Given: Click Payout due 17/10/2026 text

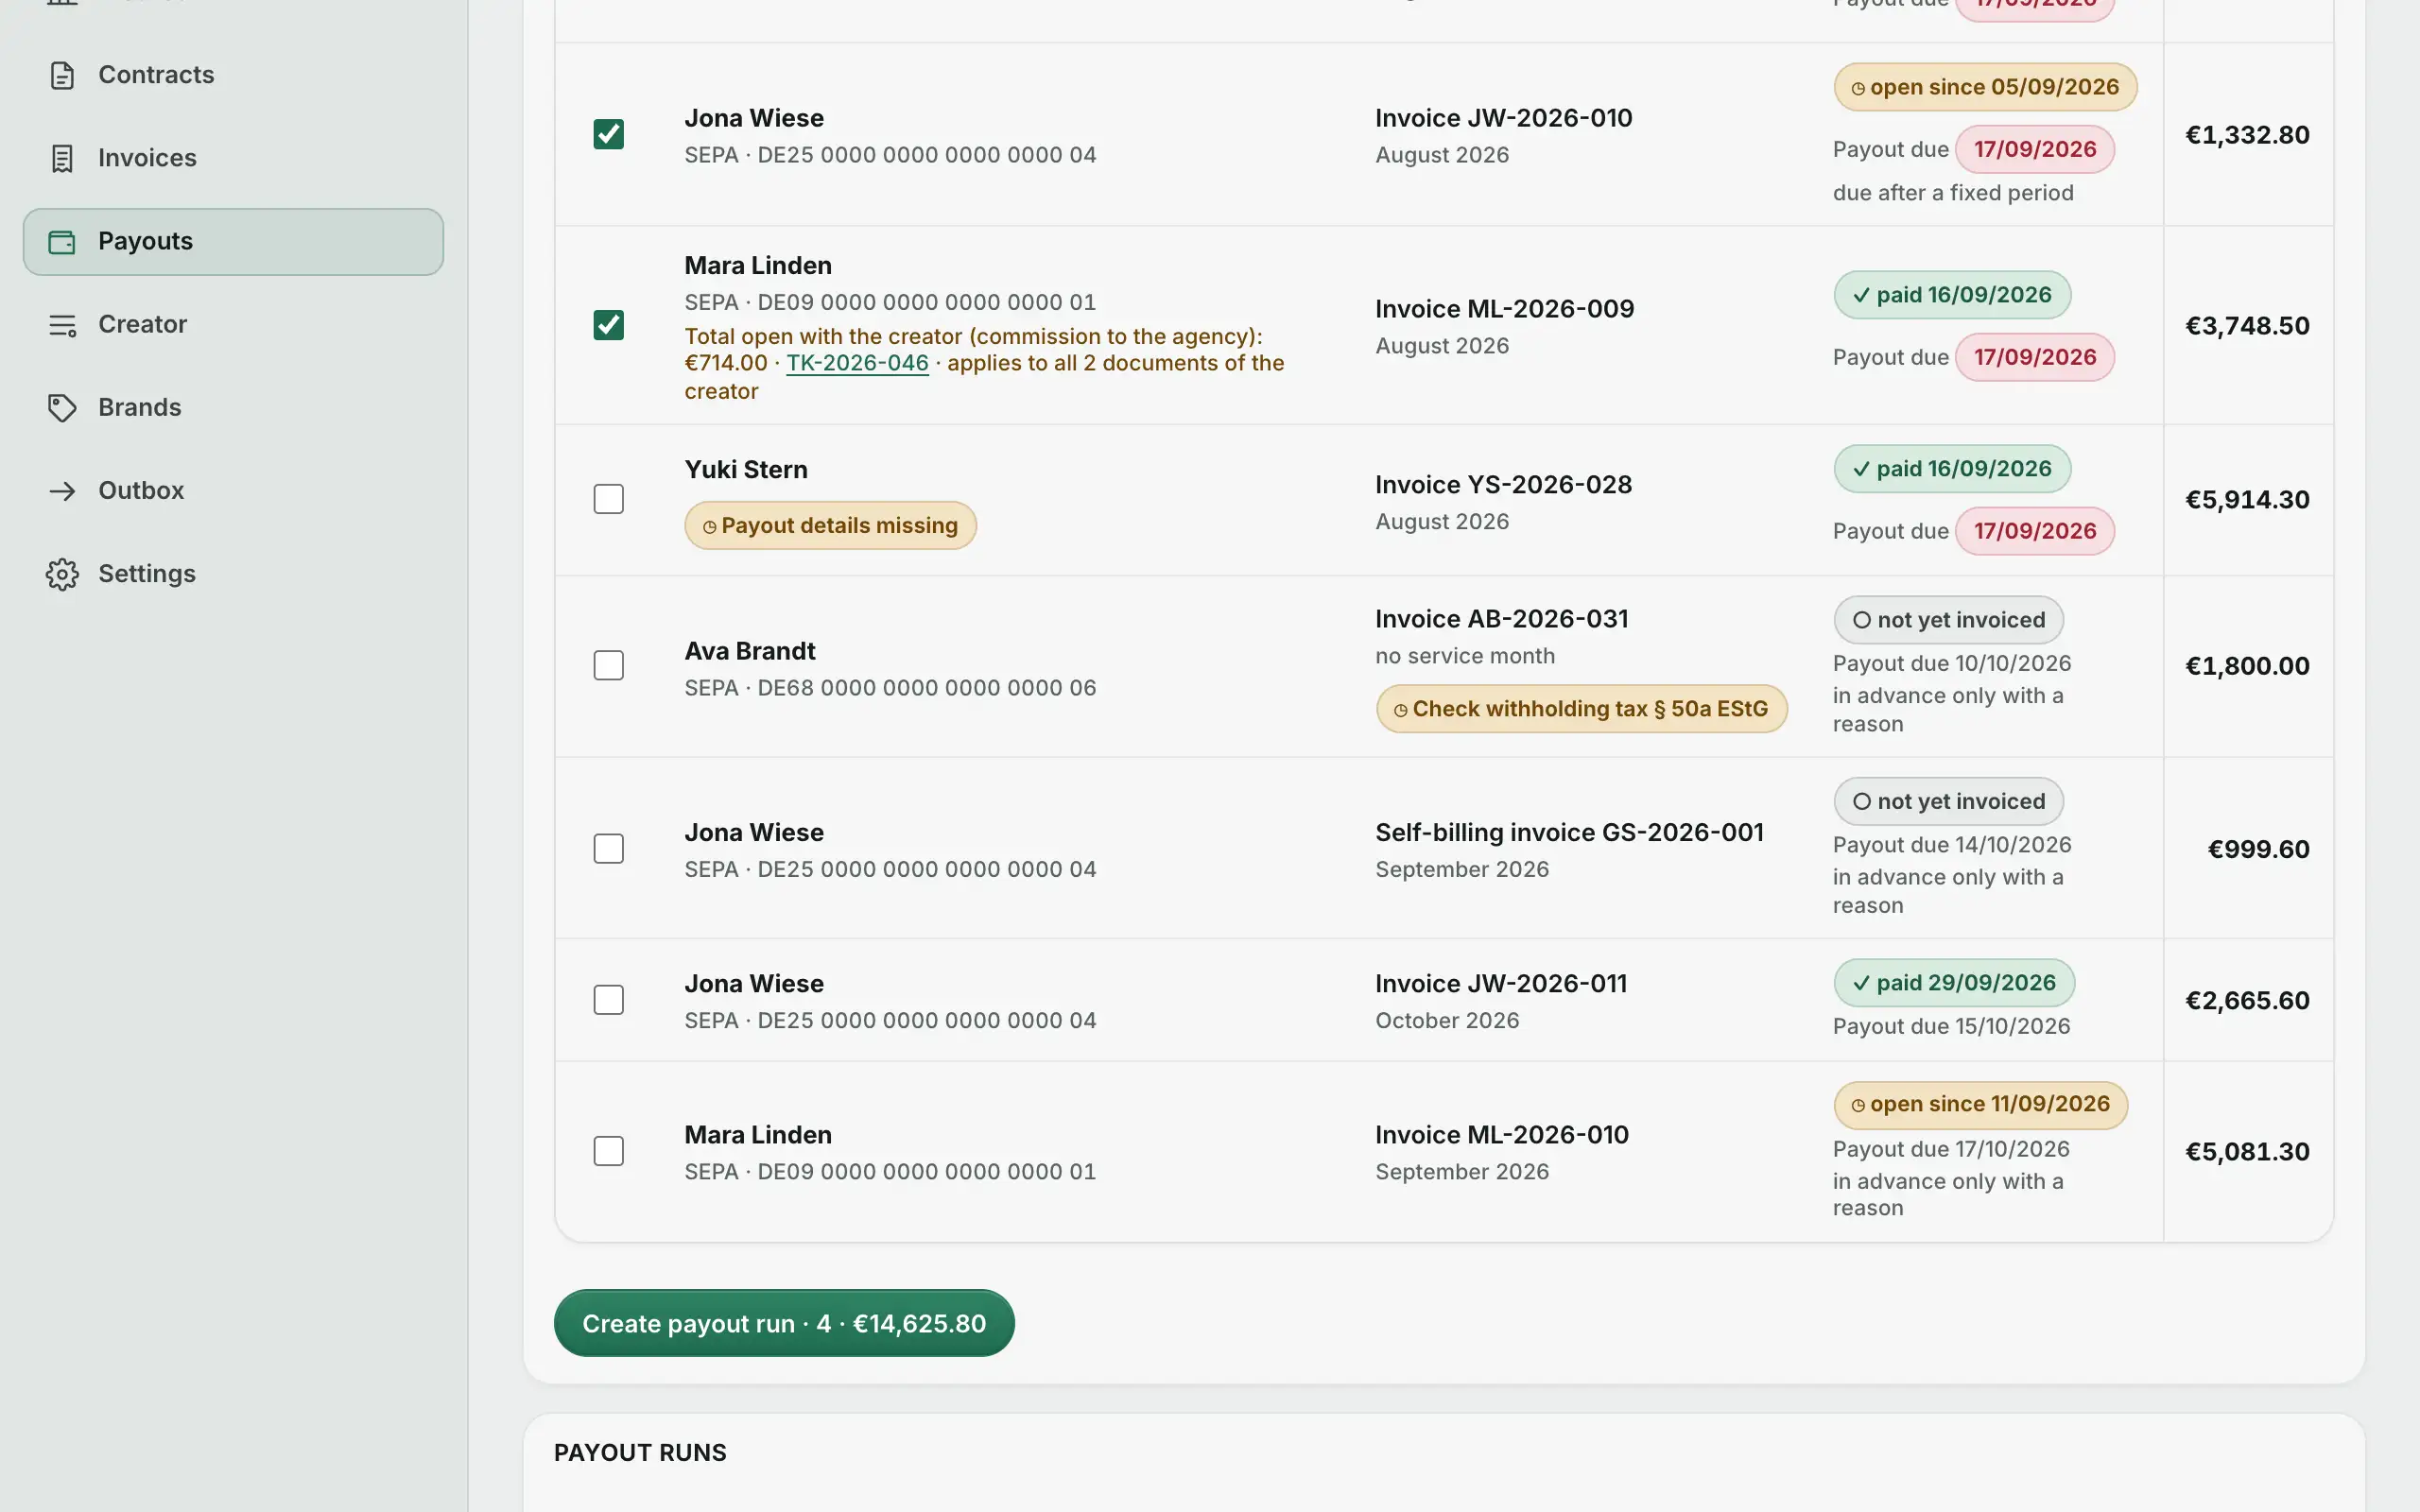Looking at the screenshot, I should tap(1951, 1149).
